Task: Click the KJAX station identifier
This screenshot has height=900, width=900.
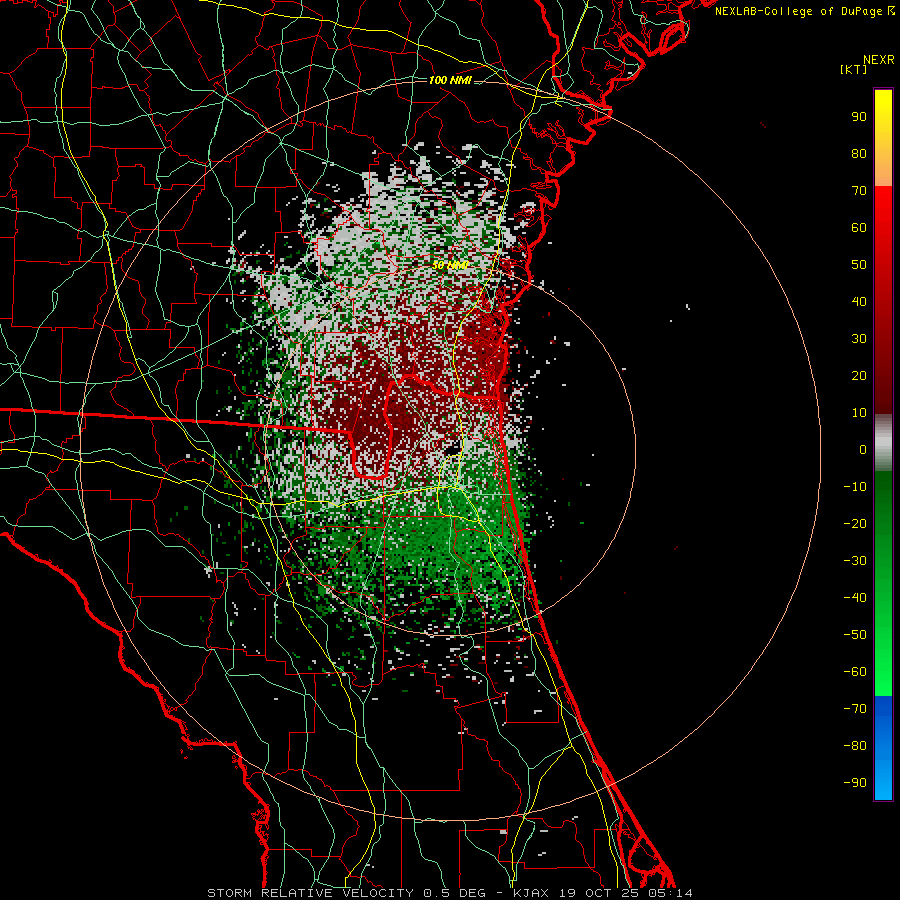Action: click(x=530, y=893)
